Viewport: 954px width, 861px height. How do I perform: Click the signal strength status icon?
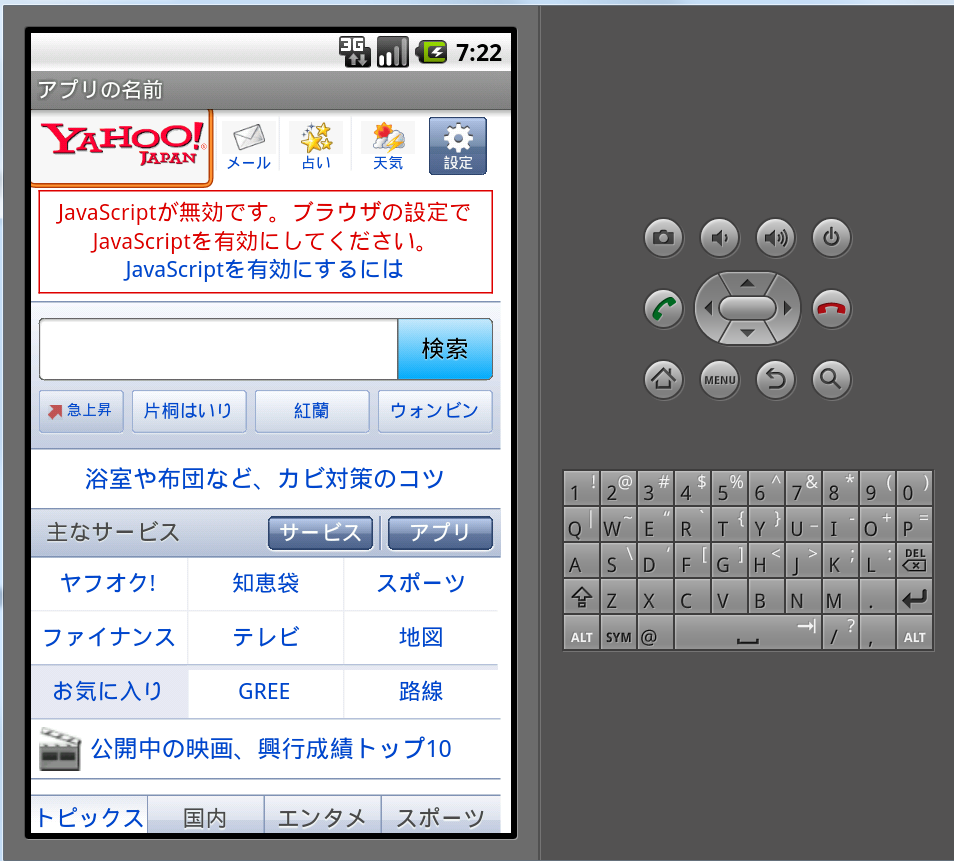(392, 52)
